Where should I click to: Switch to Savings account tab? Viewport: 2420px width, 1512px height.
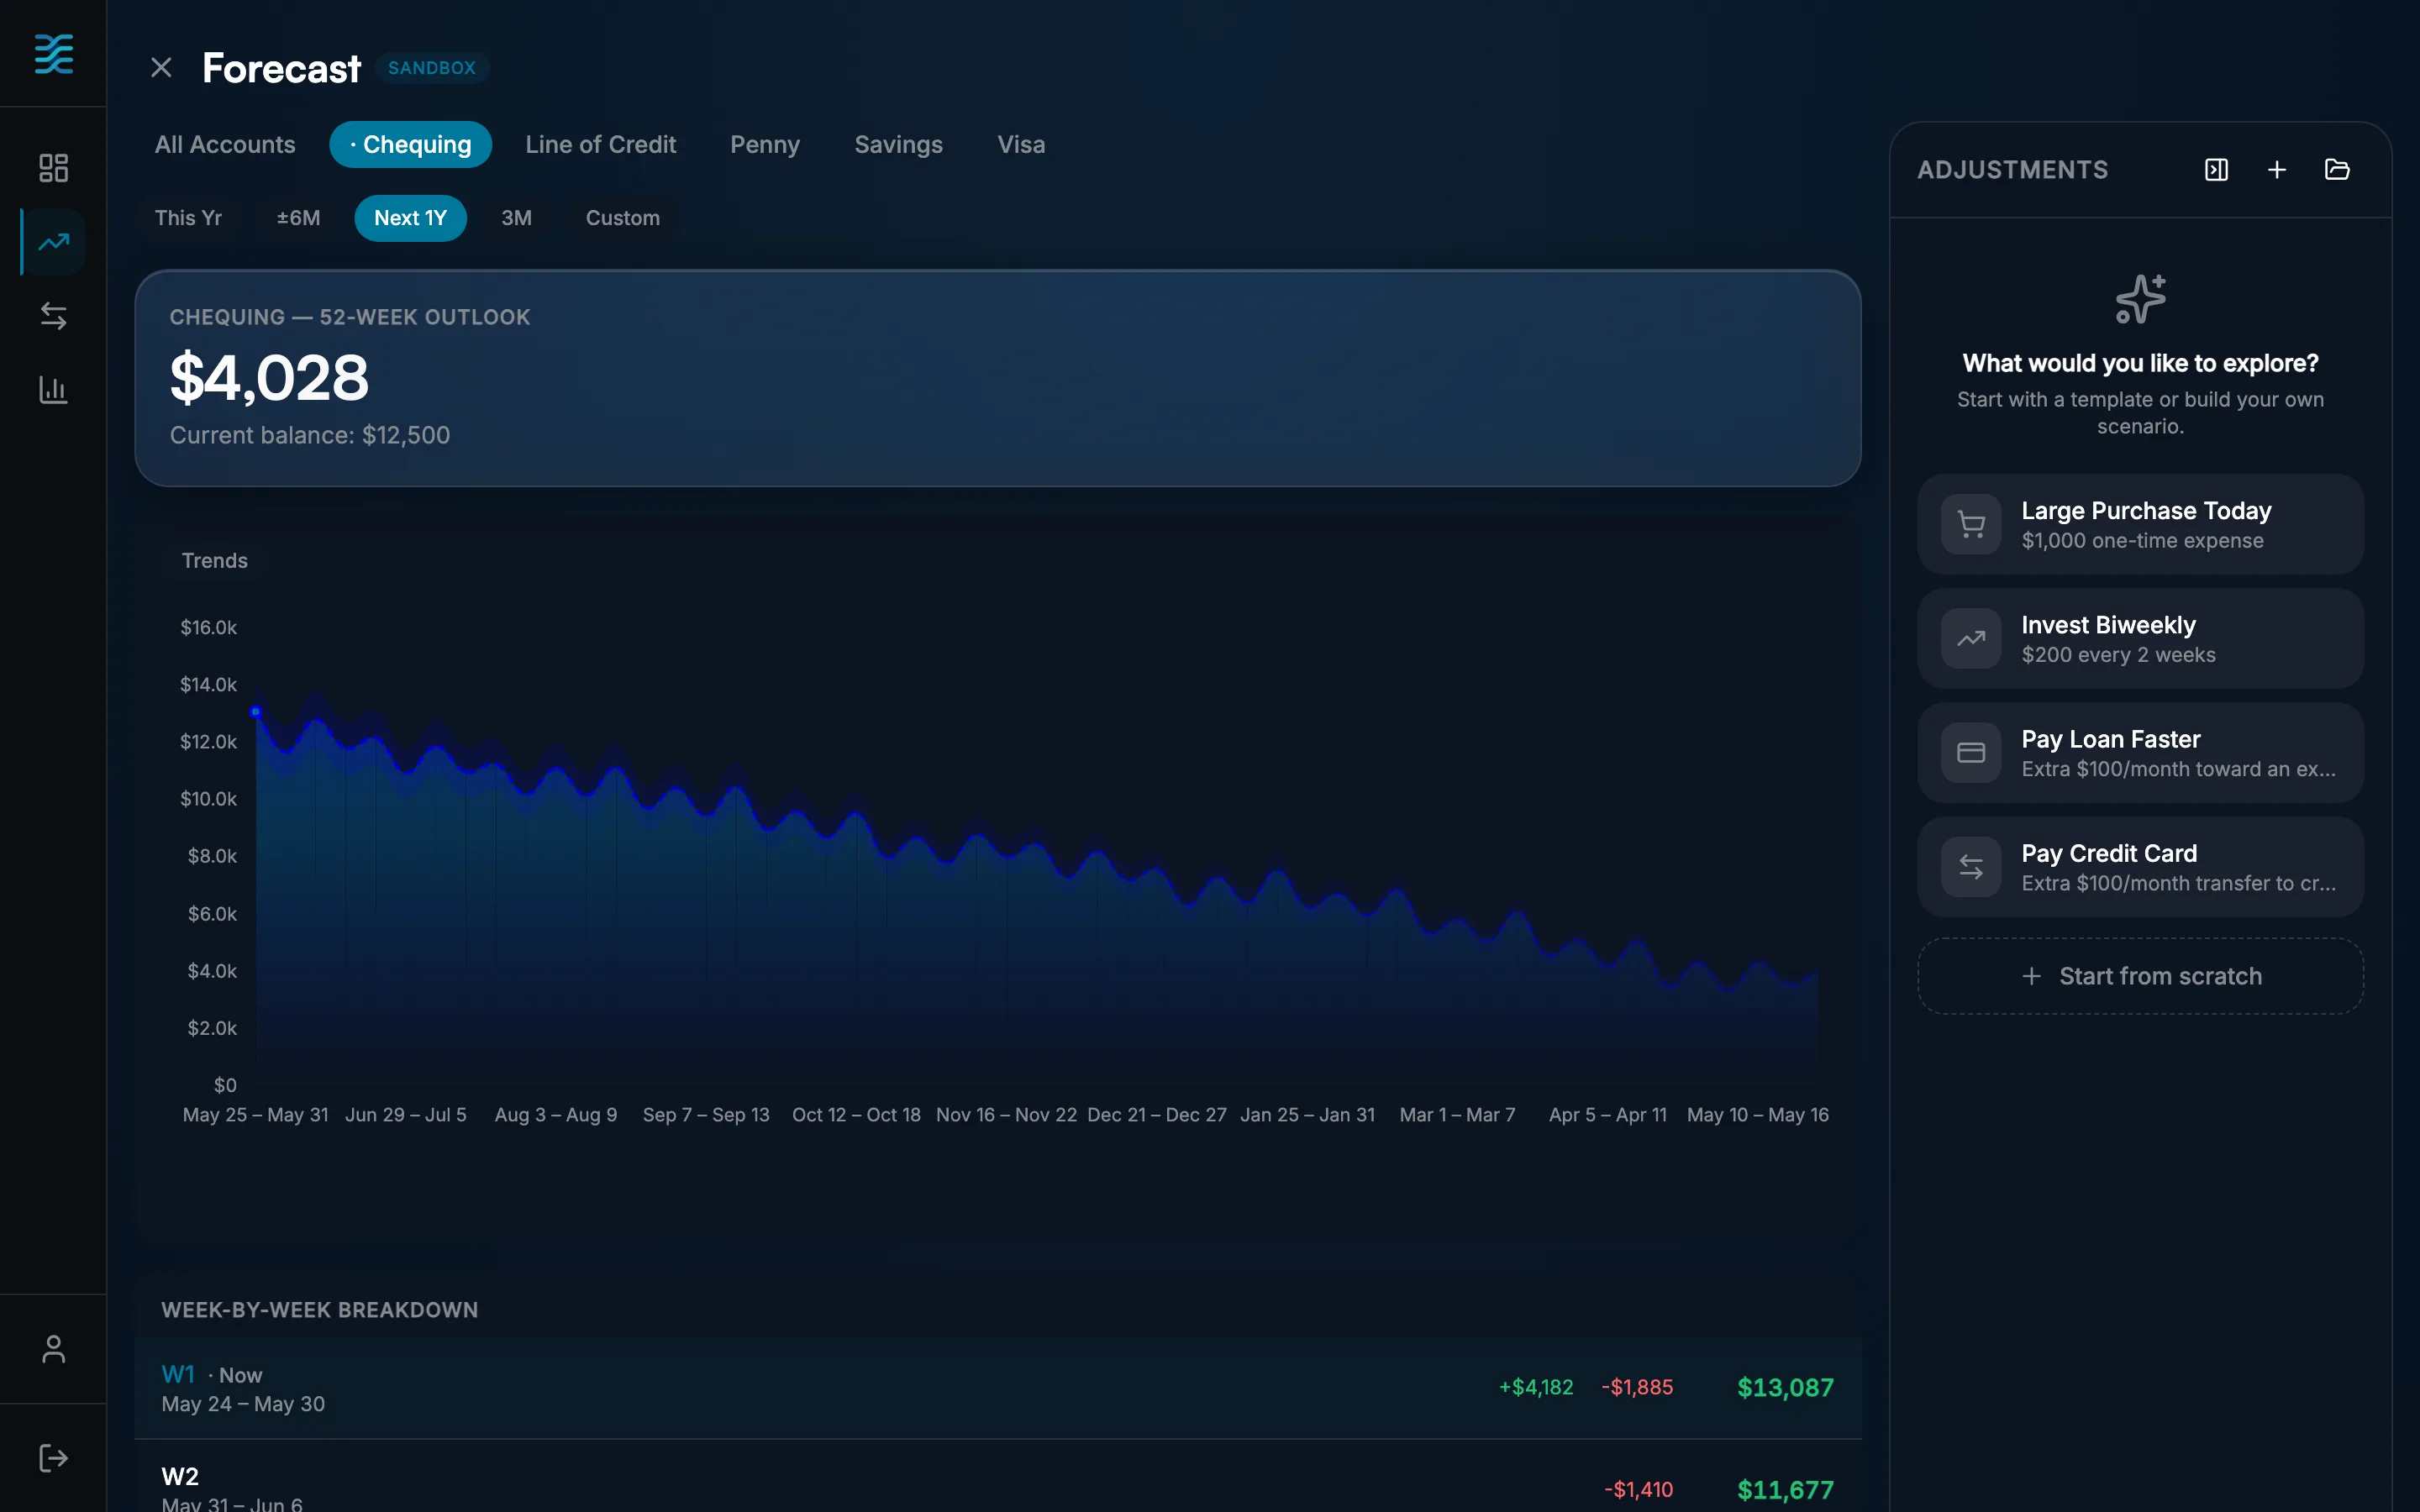898,144
